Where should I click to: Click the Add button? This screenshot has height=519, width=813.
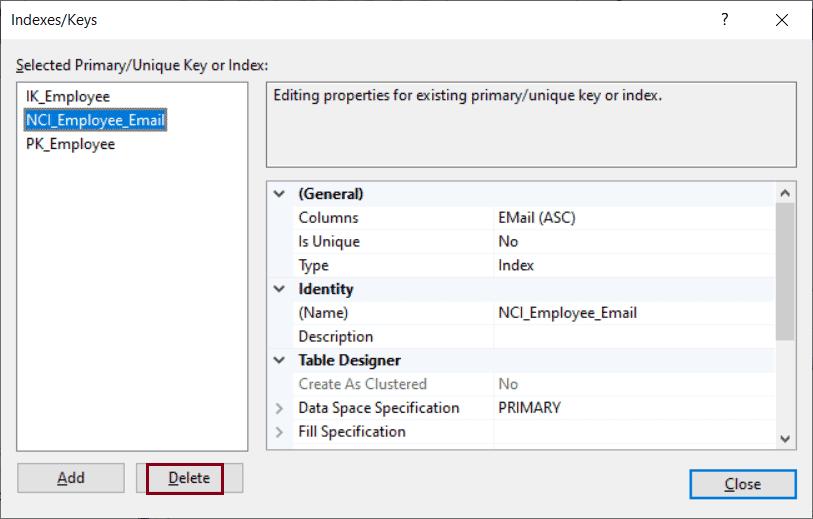71,478
